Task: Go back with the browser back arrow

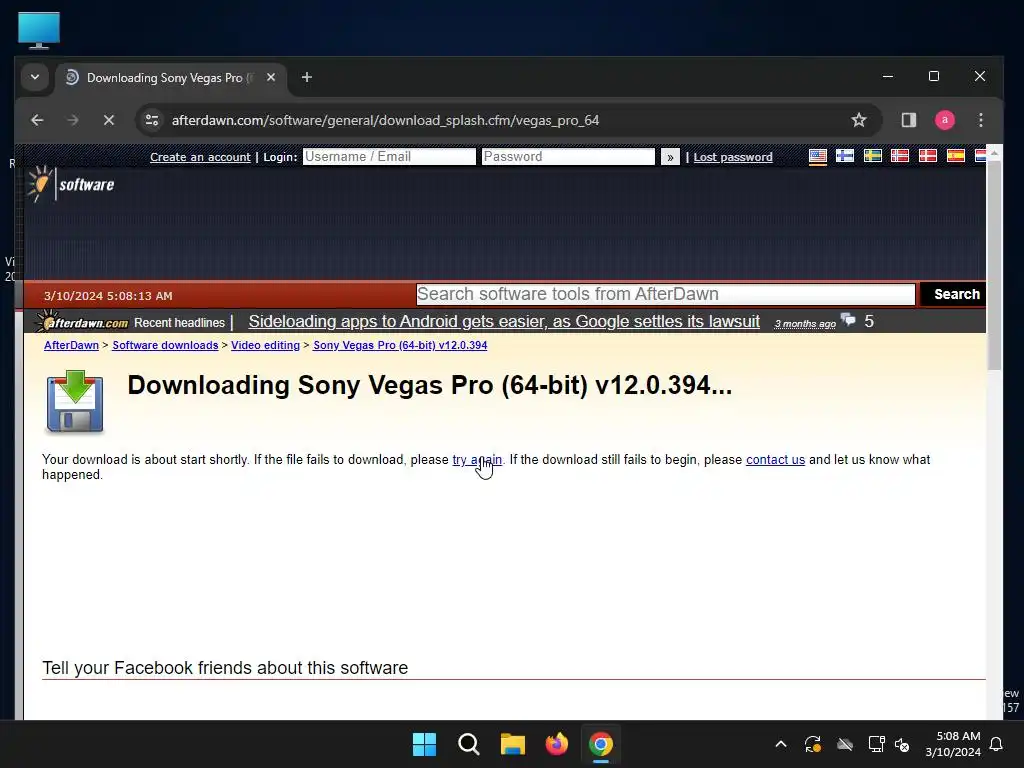Action: [37, 120]
